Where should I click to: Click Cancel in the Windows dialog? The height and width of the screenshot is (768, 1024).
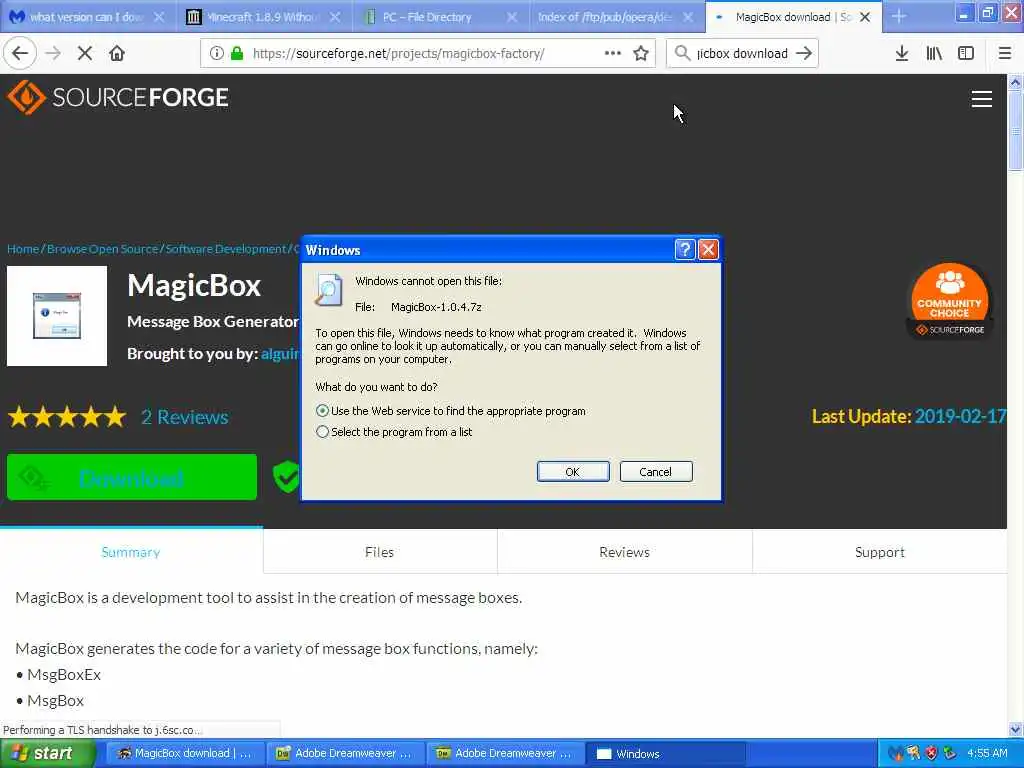[x=656, y=472]
